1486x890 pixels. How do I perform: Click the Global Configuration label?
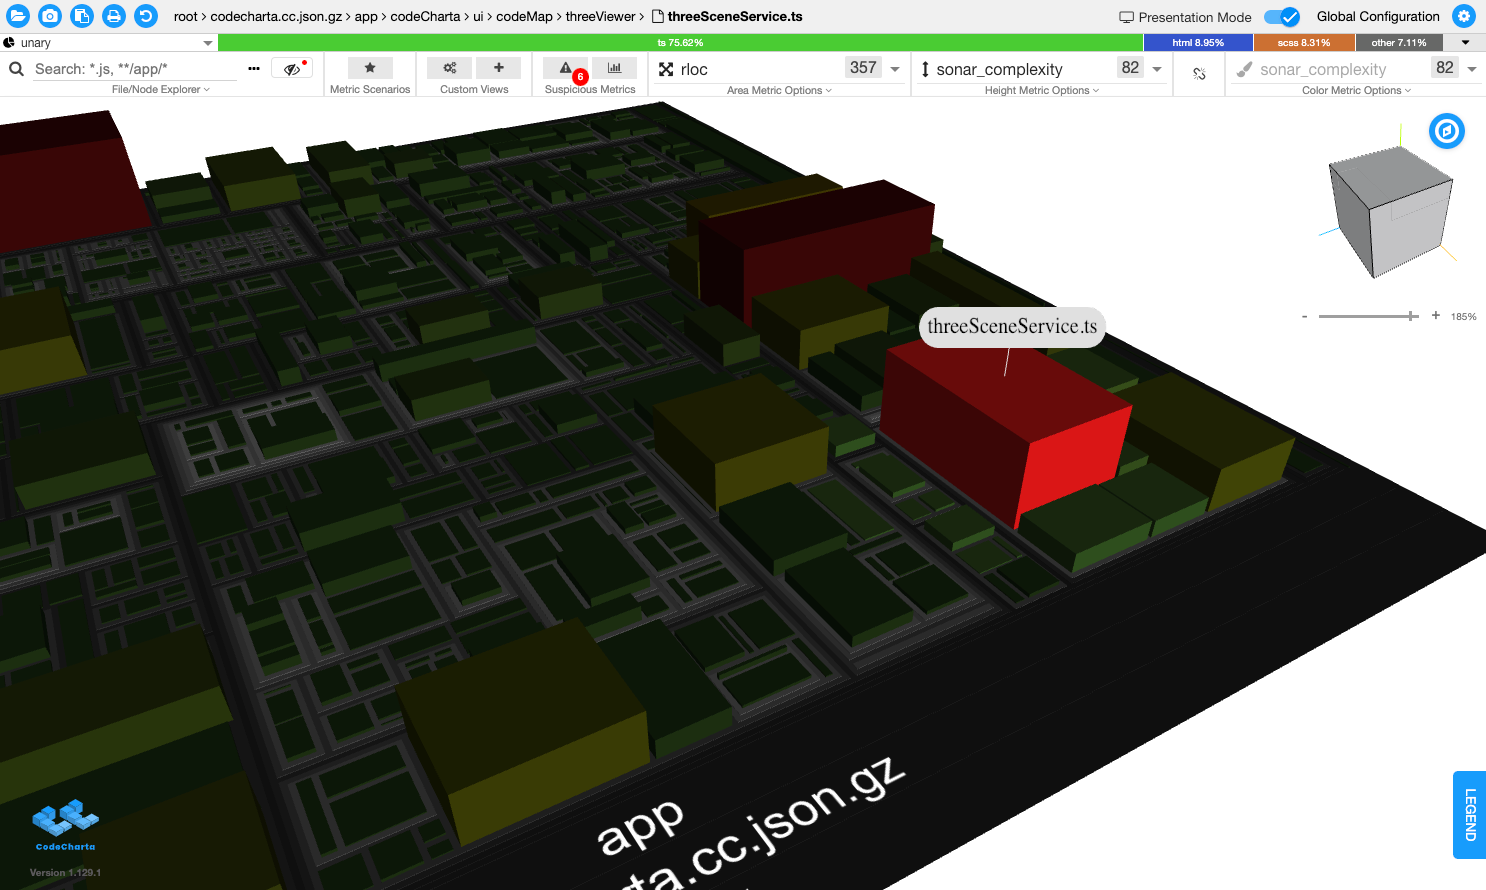click(1378, 16)
